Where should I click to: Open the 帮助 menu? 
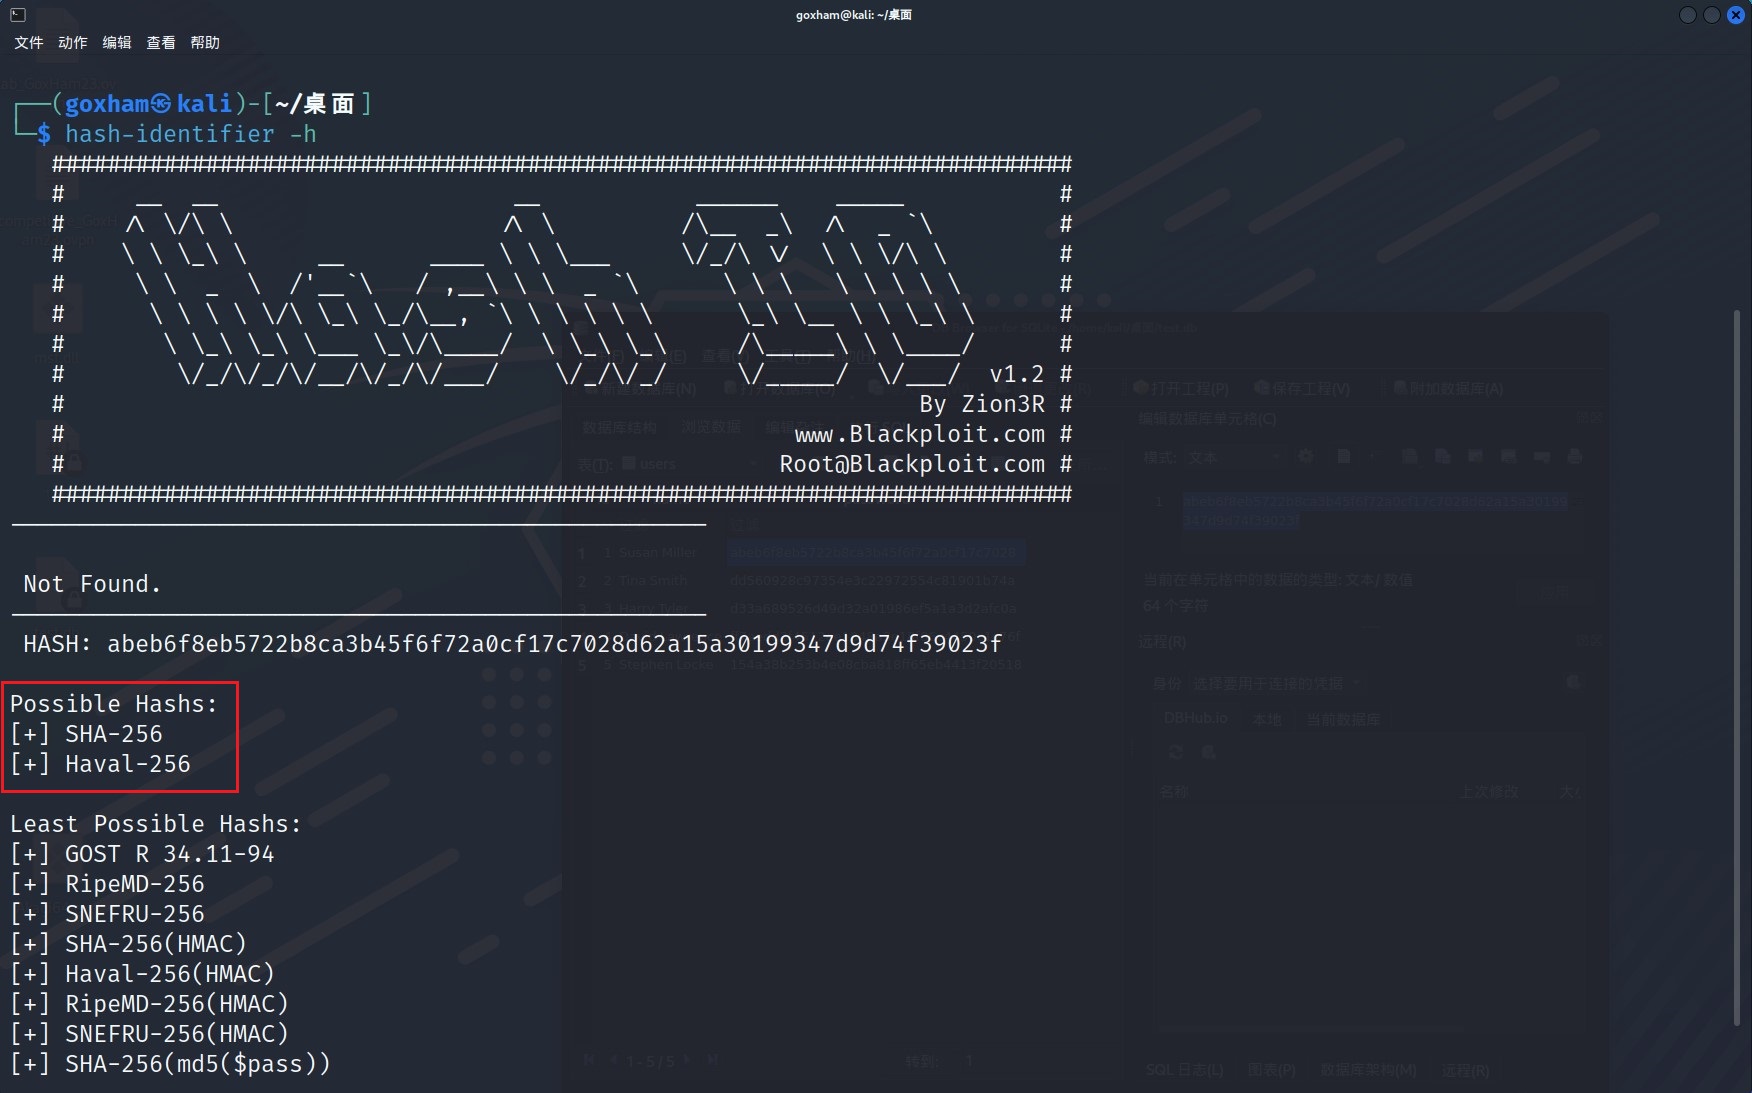205,42
